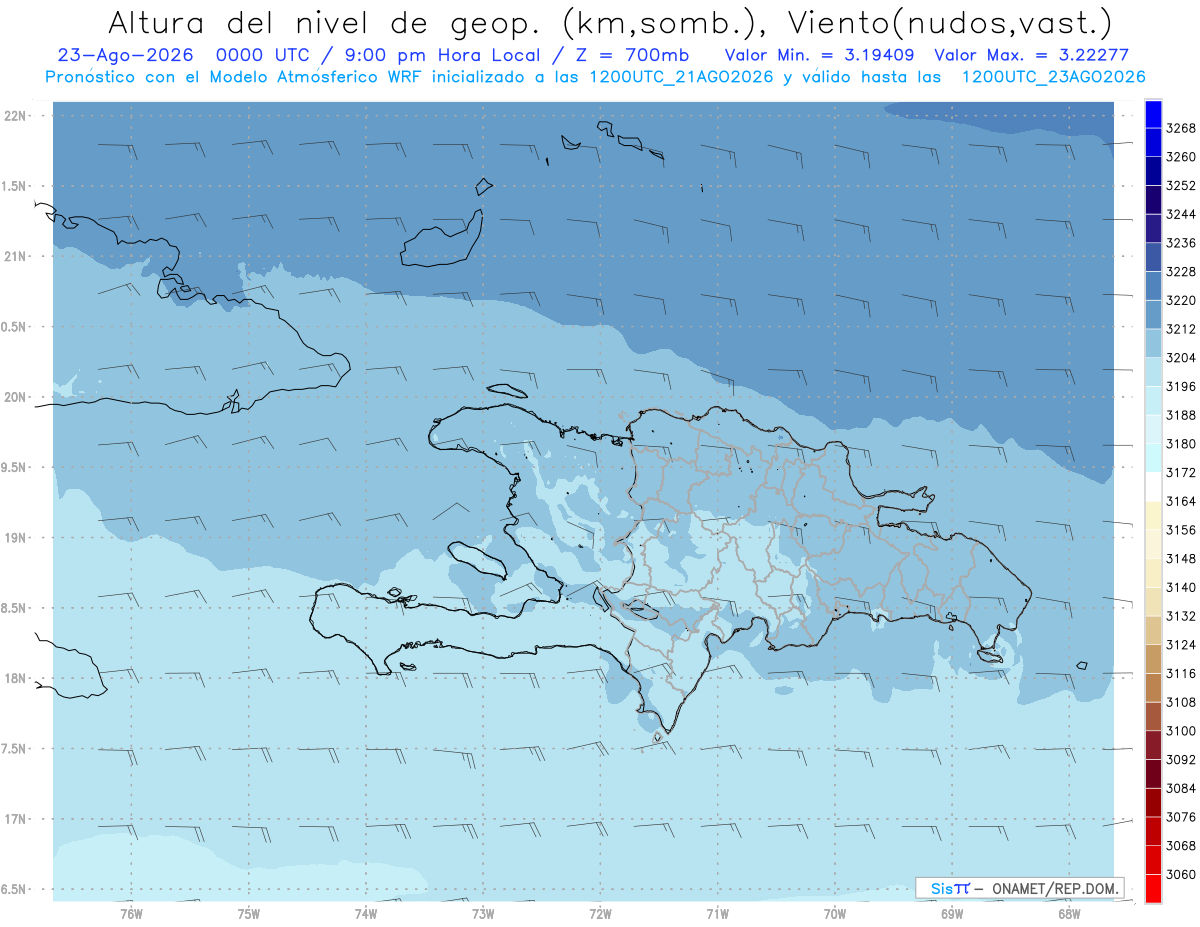1200x927 pixels.
Task: Click the '6.5N' latitude axis label
Action: 14,889
